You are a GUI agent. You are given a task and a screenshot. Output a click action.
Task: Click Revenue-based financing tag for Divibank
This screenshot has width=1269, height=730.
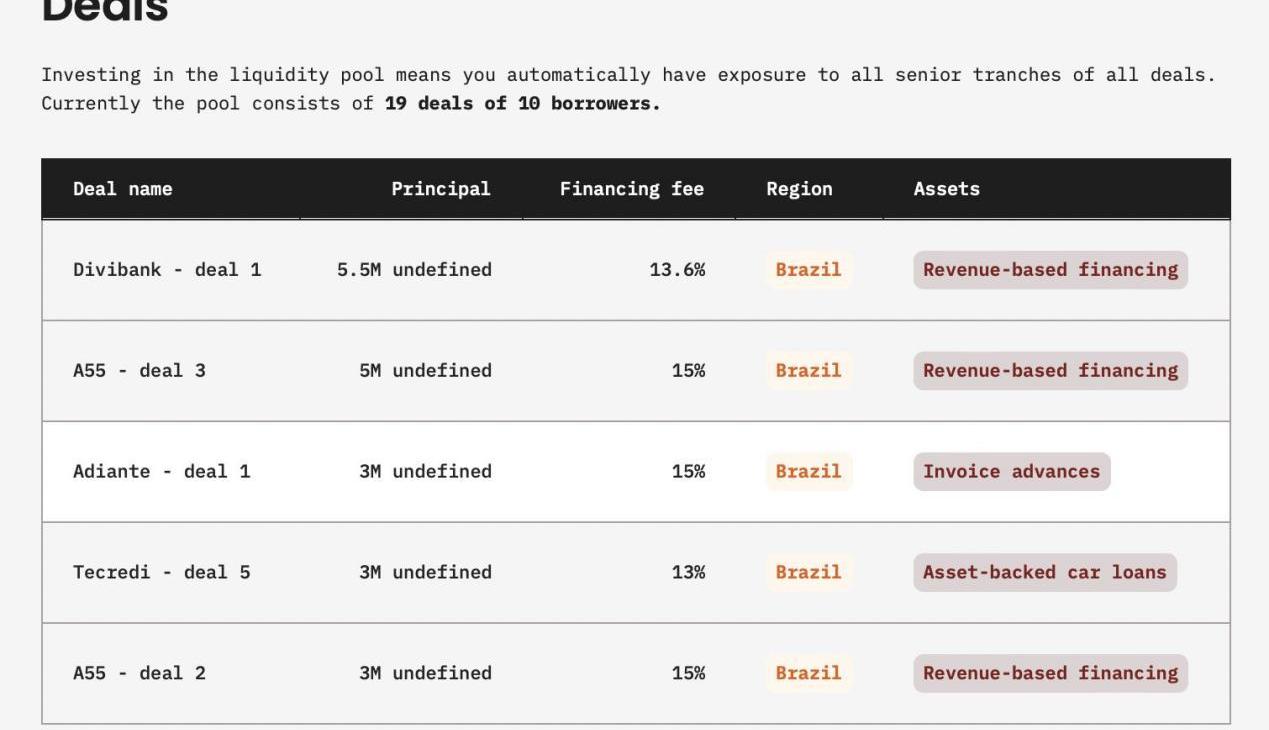point(1050,270)
